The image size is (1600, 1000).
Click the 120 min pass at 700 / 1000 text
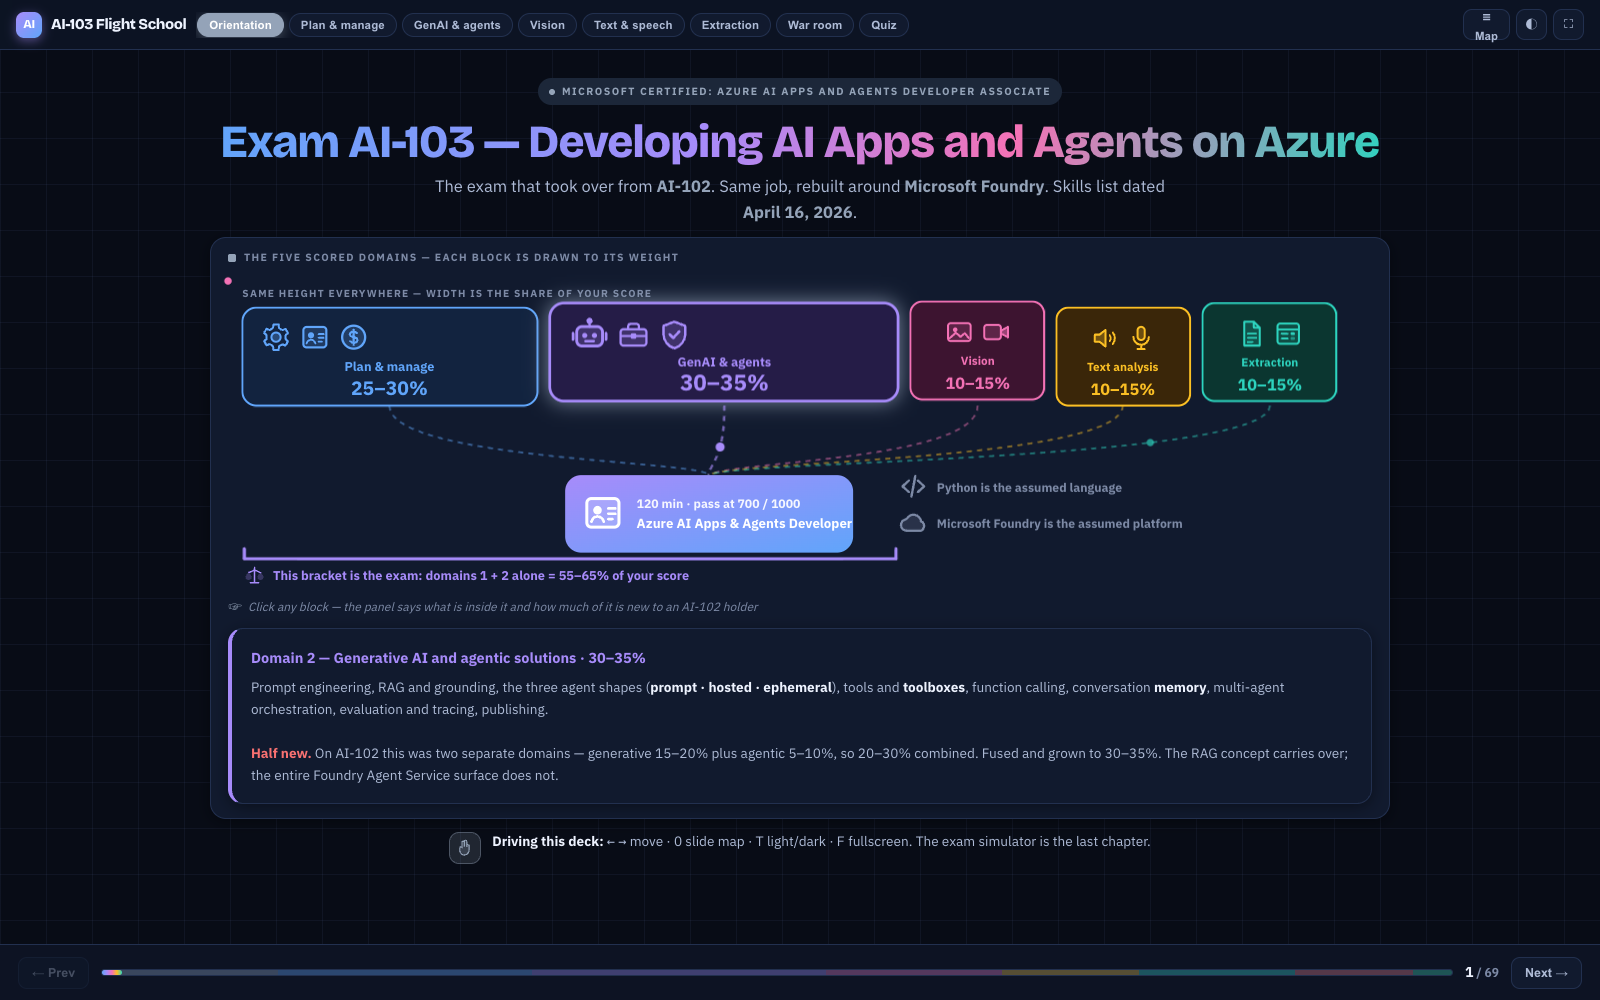pyautogui.click(x=718, y=504)
